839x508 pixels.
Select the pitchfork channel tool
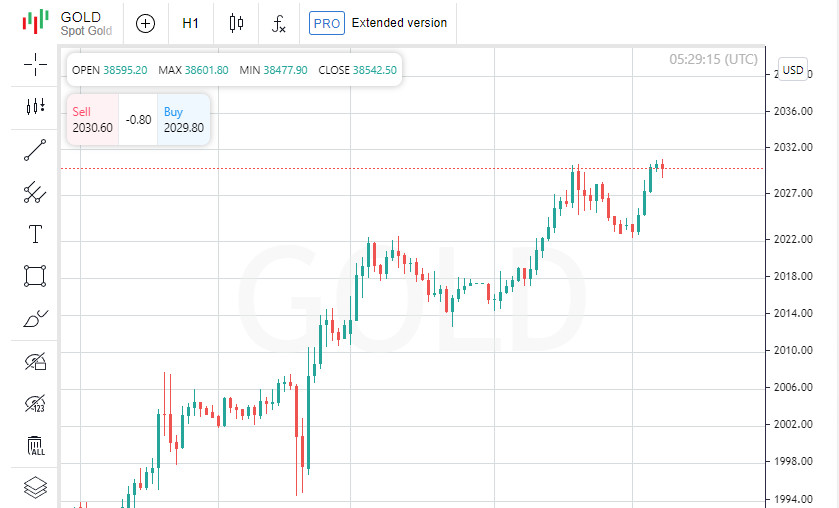[x=35, y=192]
